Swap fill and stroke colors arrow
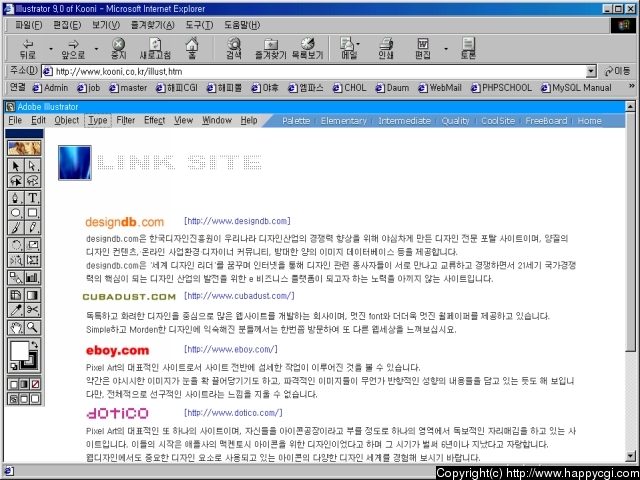This screenshot has height=480, width=640. pos(35,345)
